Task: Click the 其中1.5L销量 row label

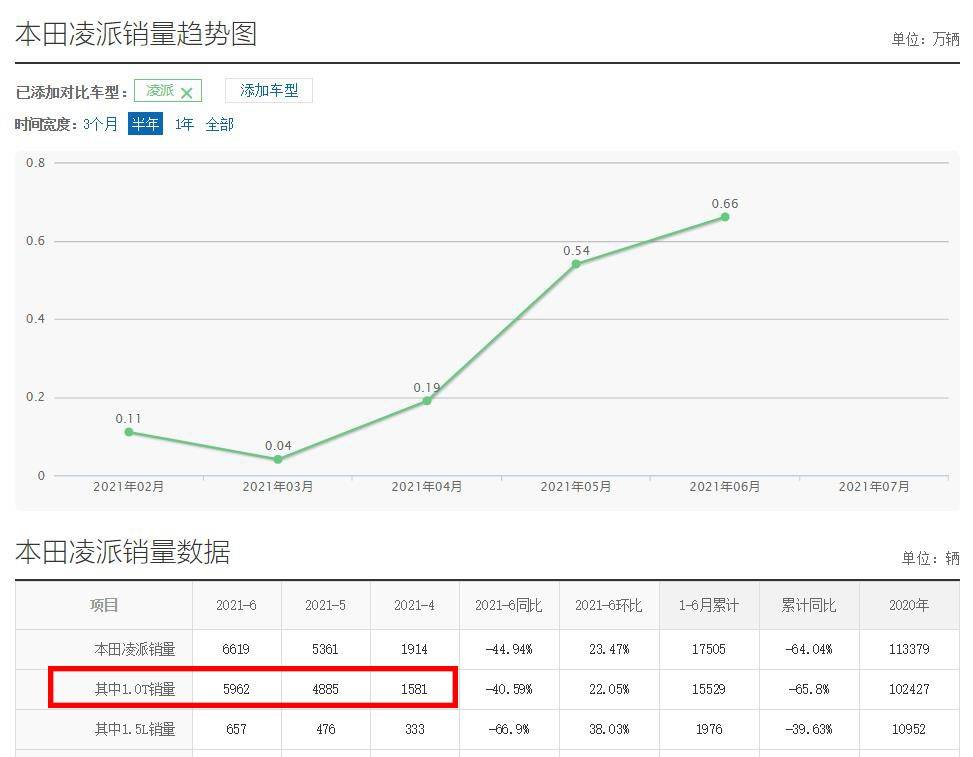Action: tap(135, 729)
